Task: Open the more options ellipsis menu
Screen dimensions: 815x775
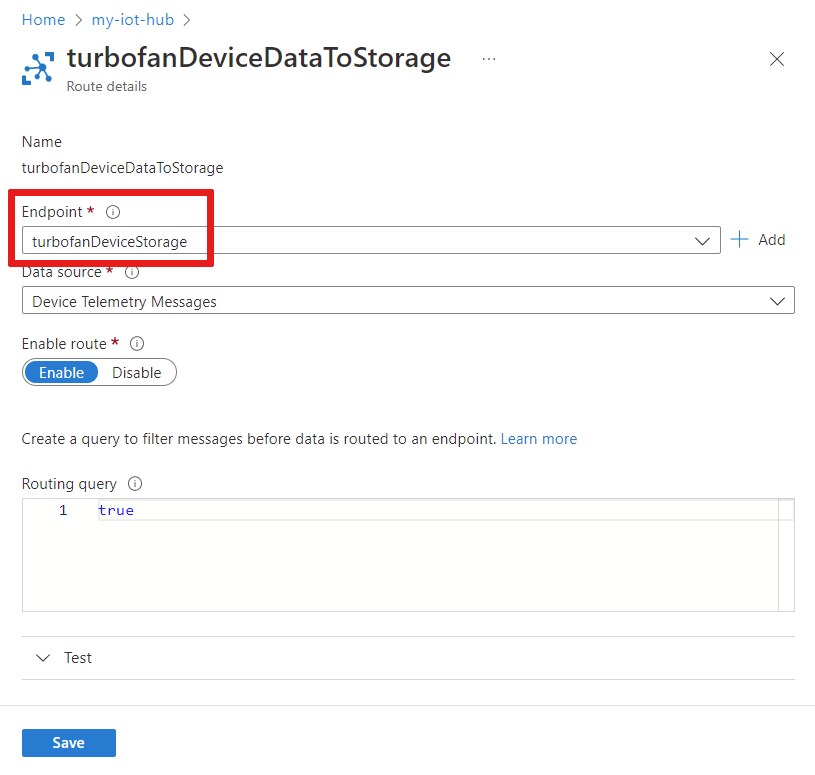Action: pyautogui.click(x=488, y=59)
